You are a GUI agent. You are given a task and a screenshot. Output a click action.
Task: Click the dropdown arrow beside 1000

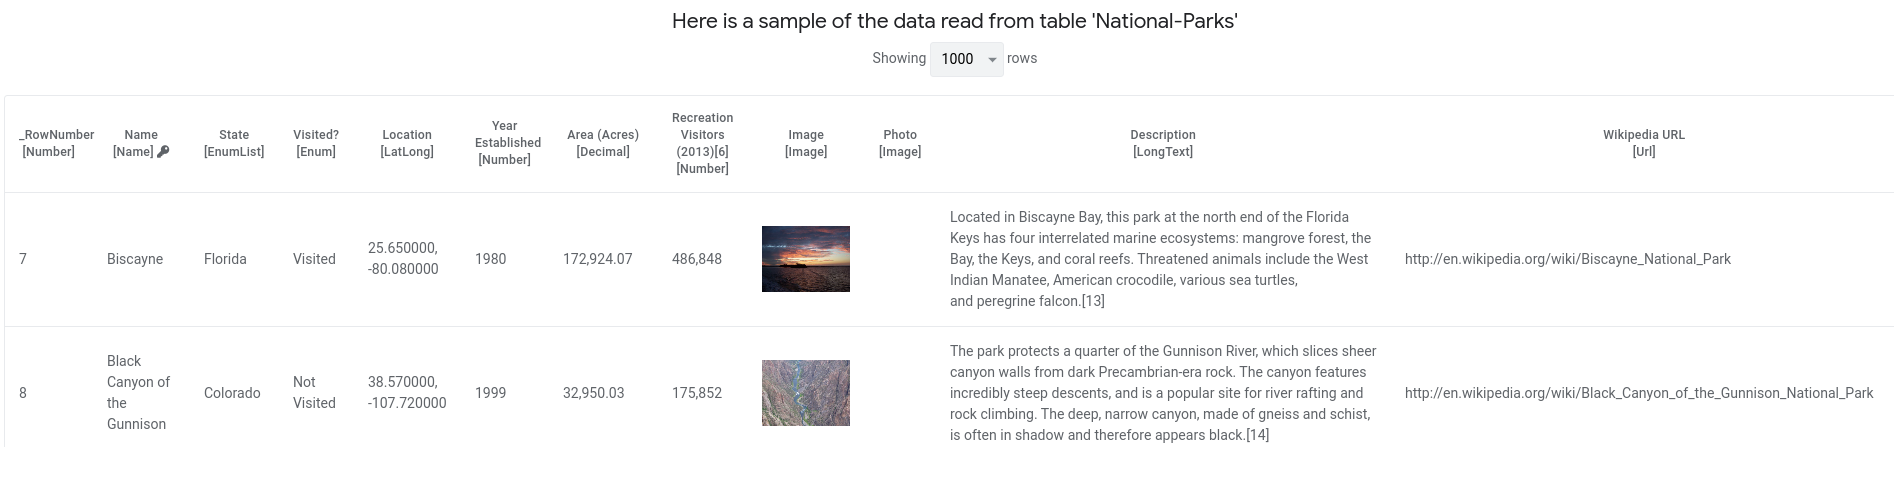point(992,60)
